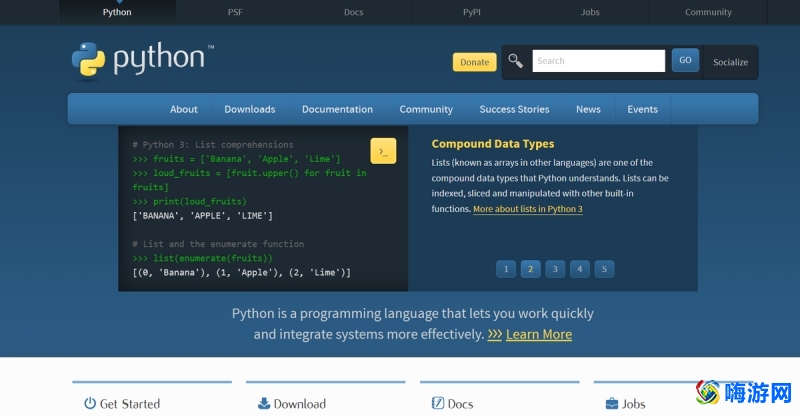
Task: Open the Jobs top tab
Action: [590, 12]
